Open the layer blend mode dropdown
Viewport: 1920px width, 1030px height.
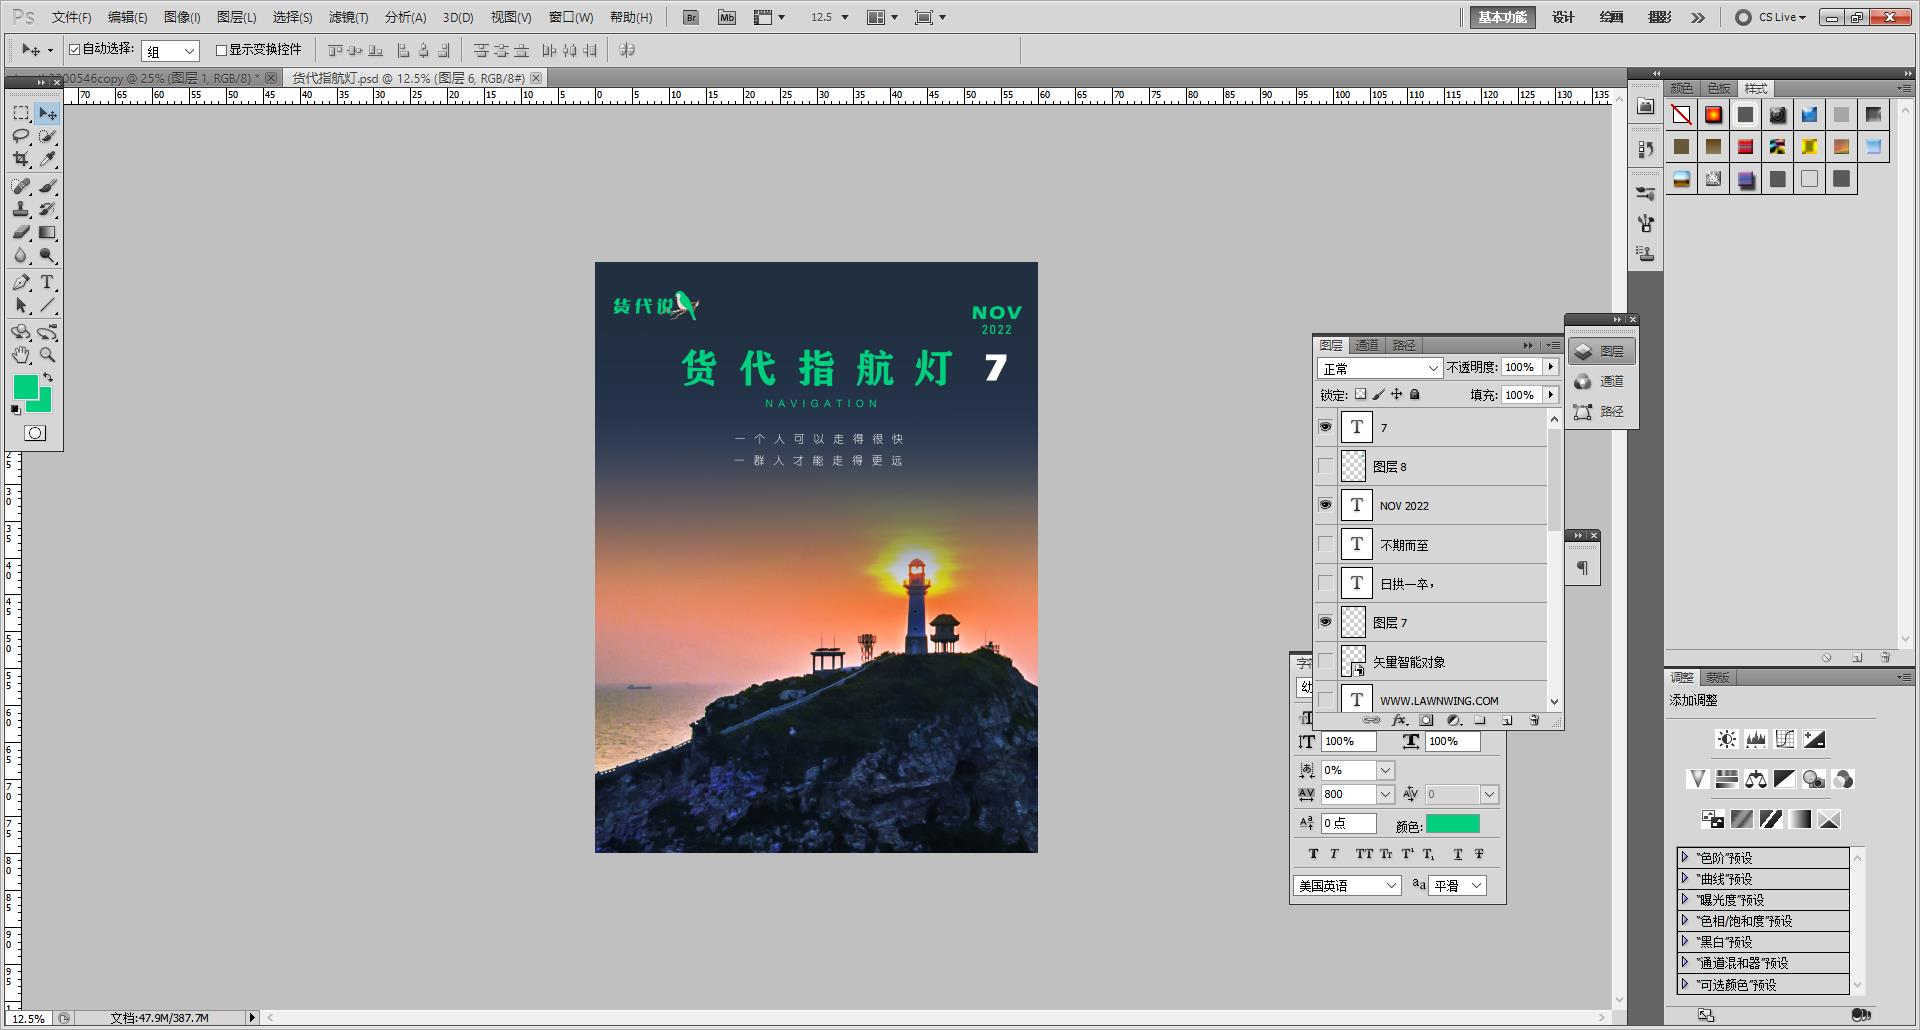[1380, 367]
